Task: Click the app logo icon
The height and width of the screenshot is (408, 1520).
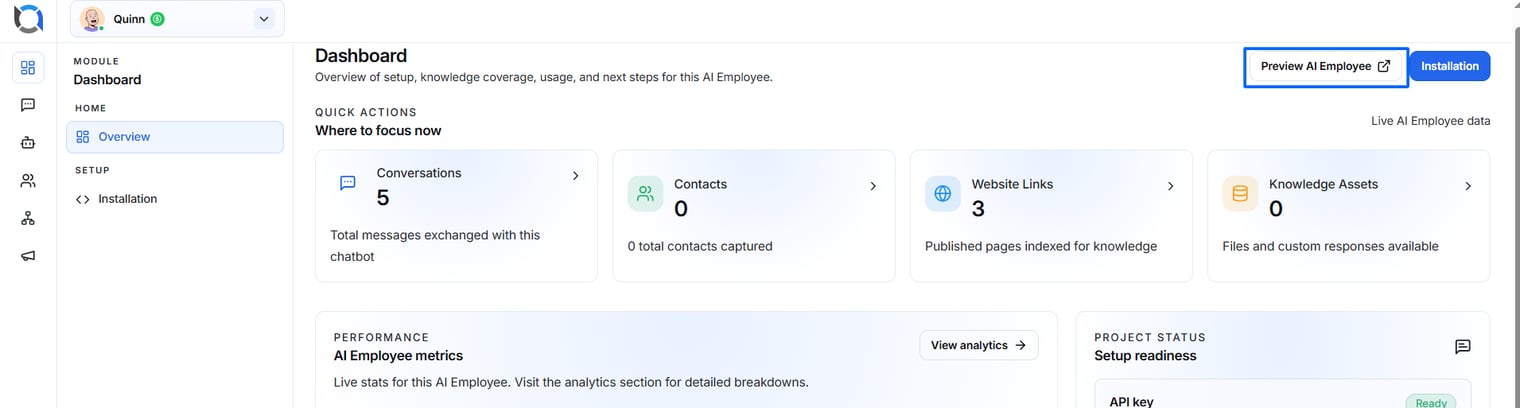Action: pyautogui.click(x=28, y=19)
